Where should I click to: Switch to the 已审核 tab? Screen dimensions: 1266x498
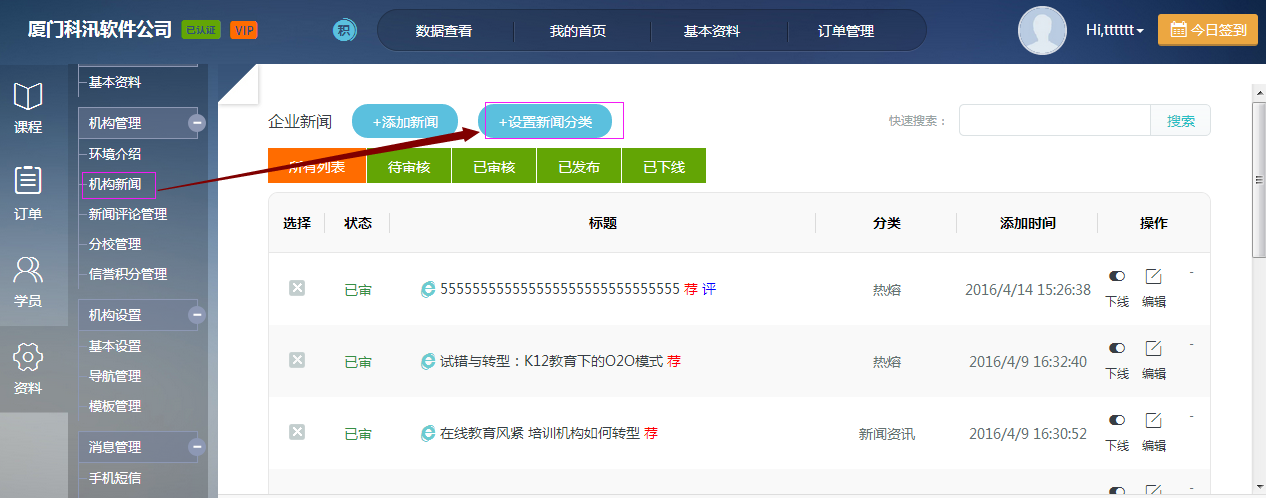coord(494,166)
